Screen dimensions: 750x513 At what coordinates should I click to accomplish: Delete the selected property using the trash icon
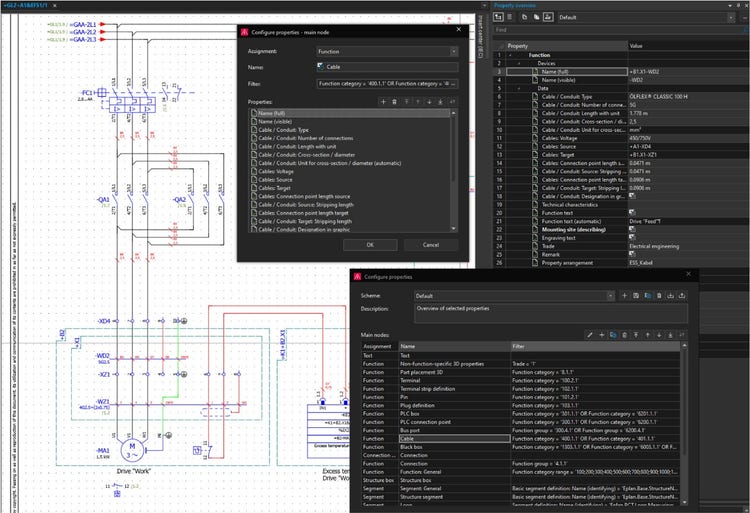(x=396, y=102)
